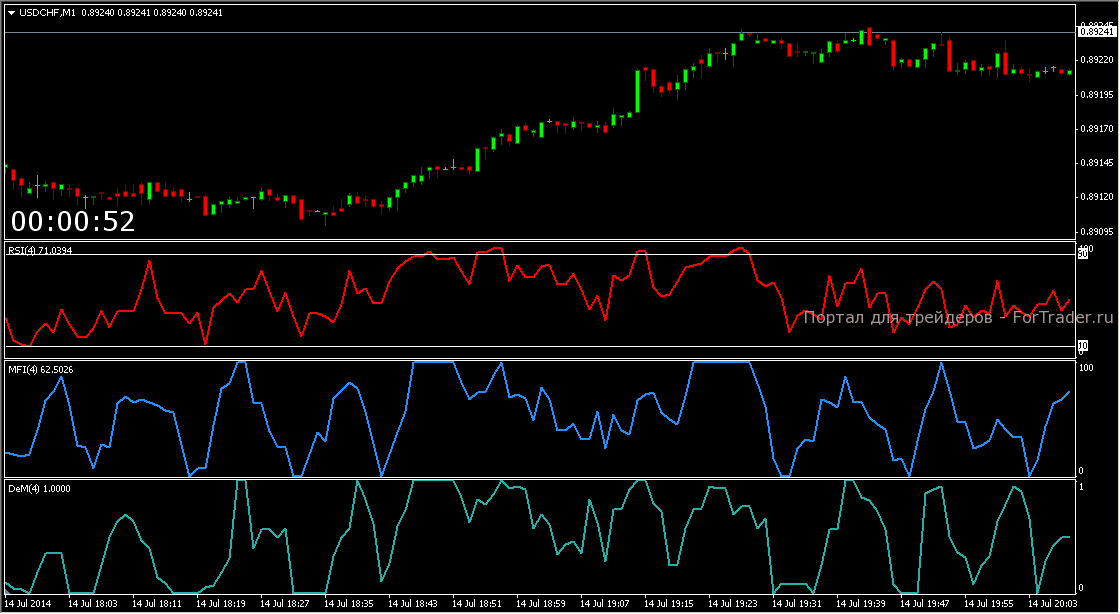This screenshot has height=614, width=1120.
Task: Click the 0.89120 price scale label
Action: 1096,197
